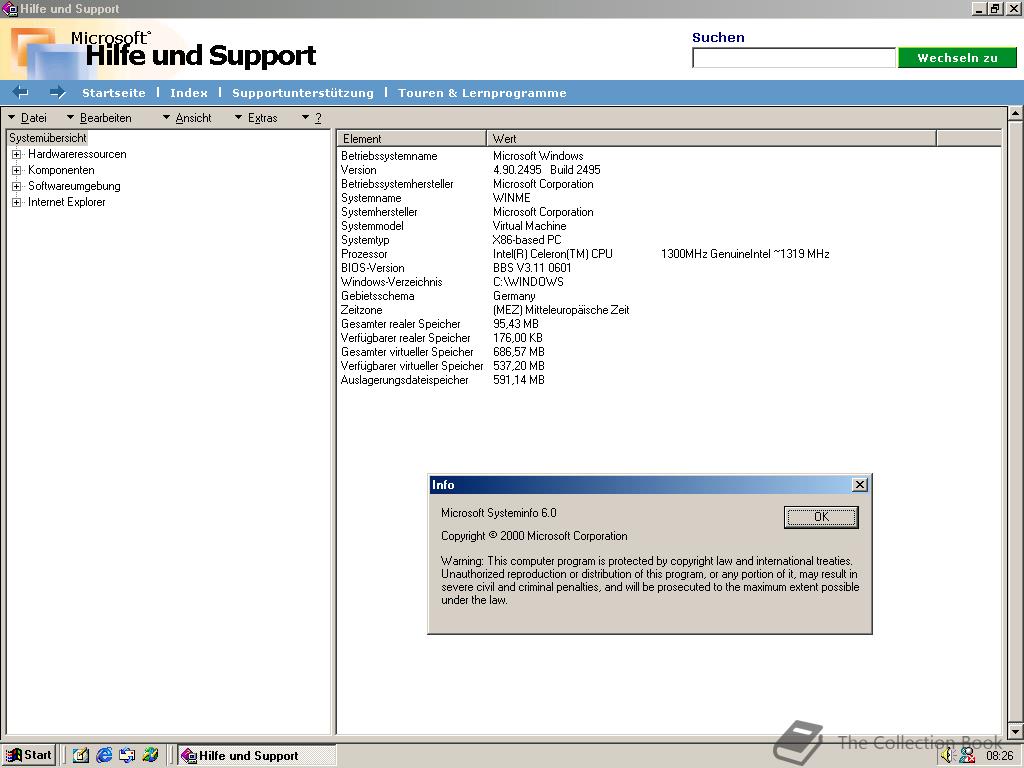Launch Internet Explorer from quick launch
The height and width of the screenshot is (768, 1024).
104,756
